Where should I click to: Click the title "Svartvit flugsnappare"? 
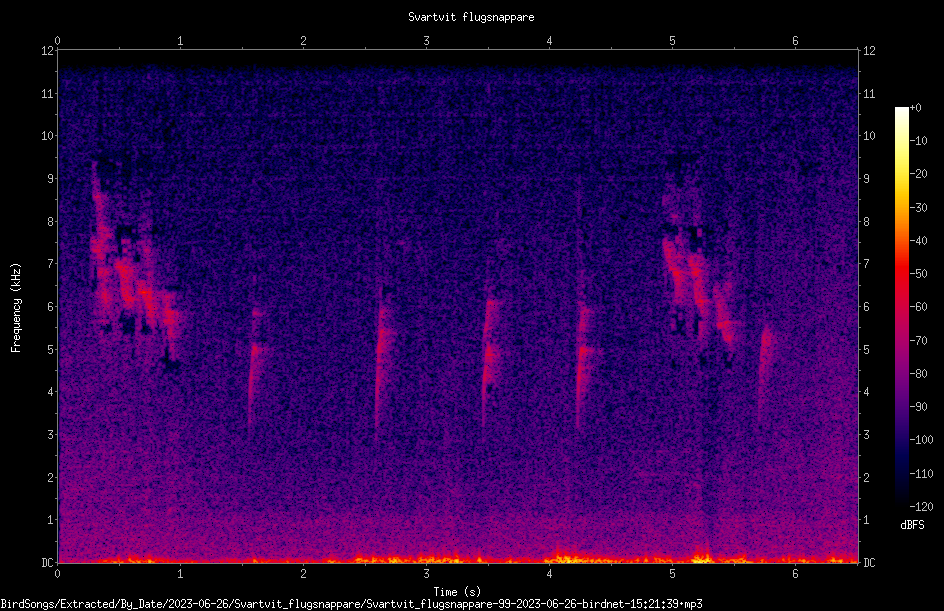[471, 17]
